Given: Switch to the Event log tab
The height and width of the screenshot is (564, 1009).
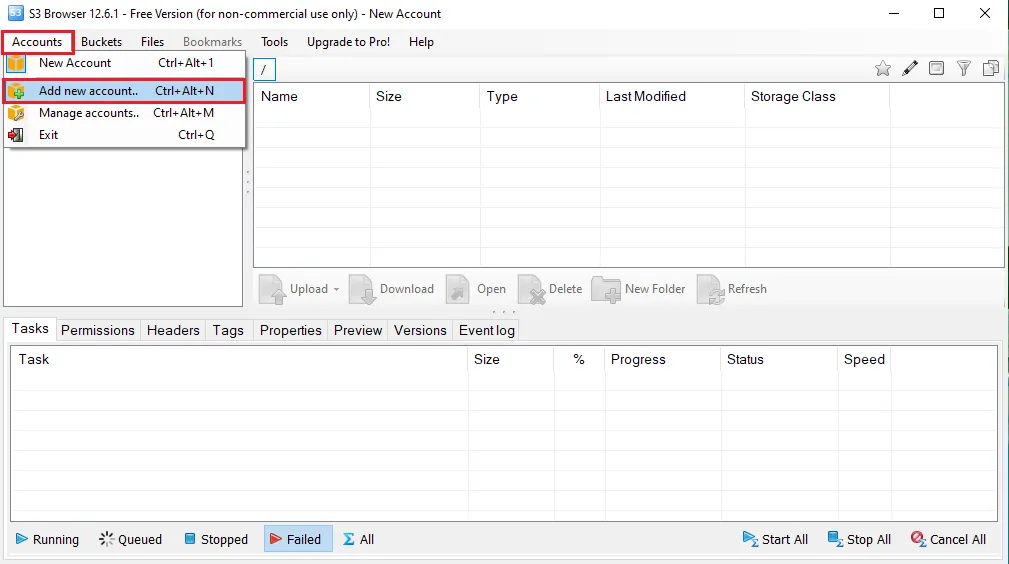Looking at the screenshot, I should 486,330.
